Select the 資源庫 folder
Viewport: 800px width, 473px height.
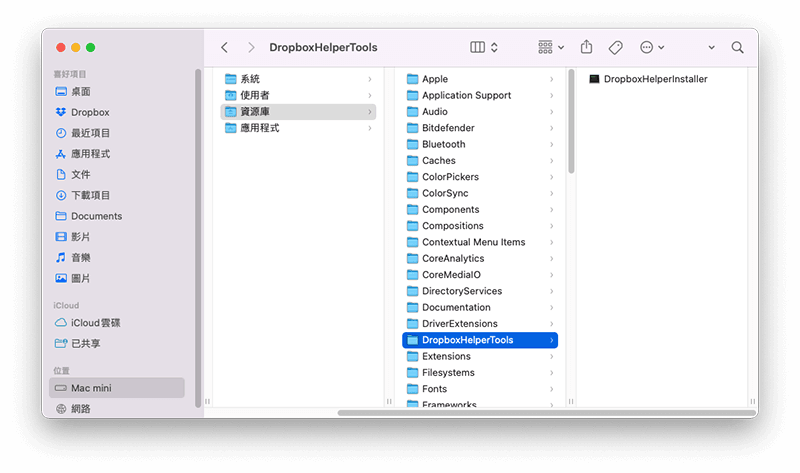pos(298,112)
